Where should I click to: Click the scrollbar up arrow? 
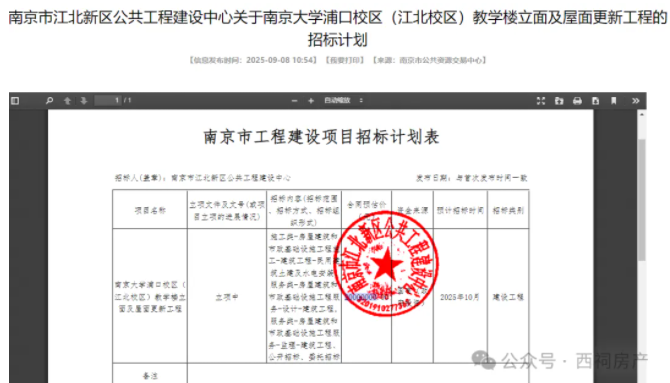(641, 115)
